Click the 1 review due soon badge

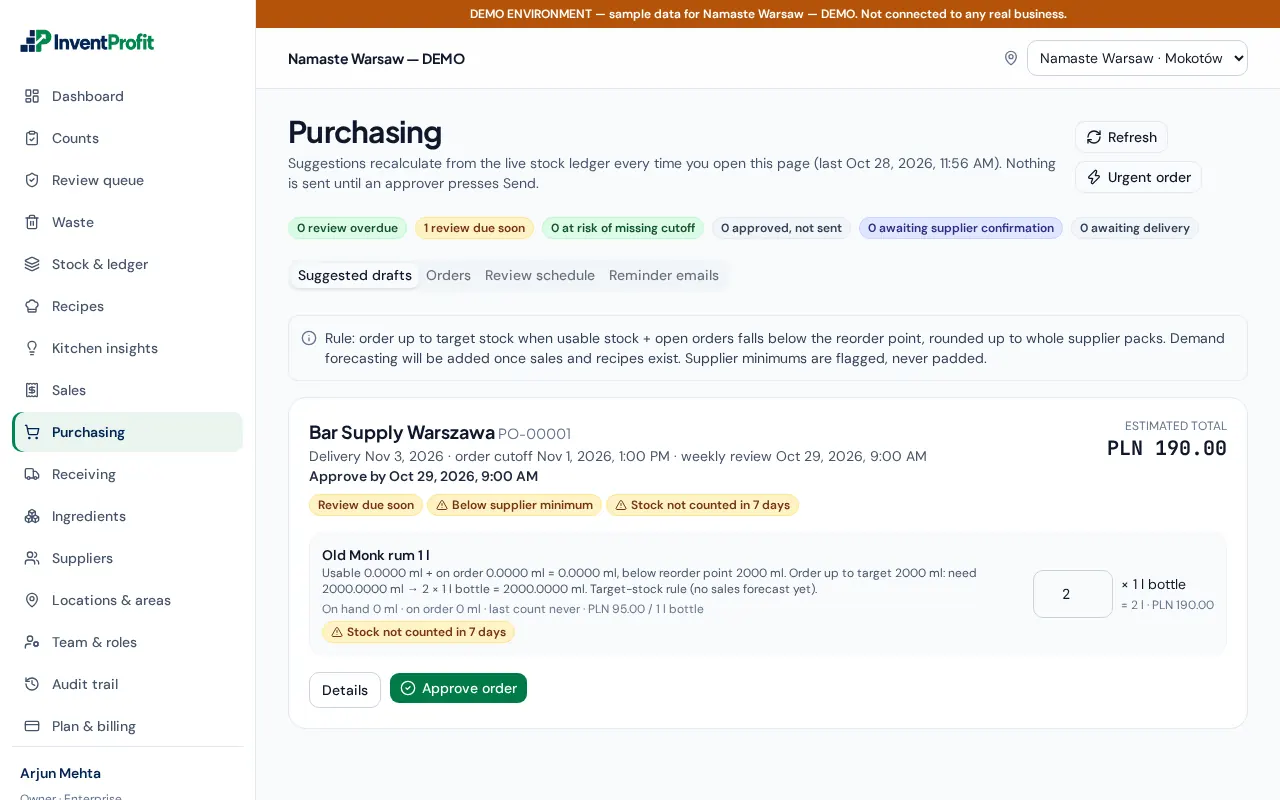point(474,228)
